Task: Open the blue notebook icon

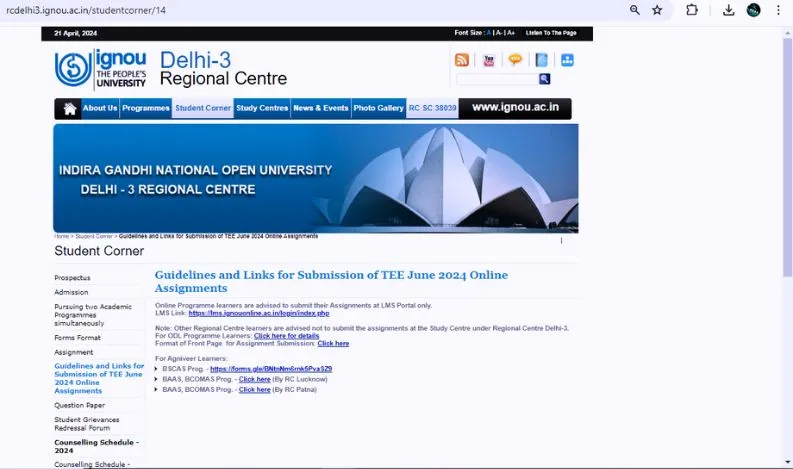Action: tap(541, 60)
